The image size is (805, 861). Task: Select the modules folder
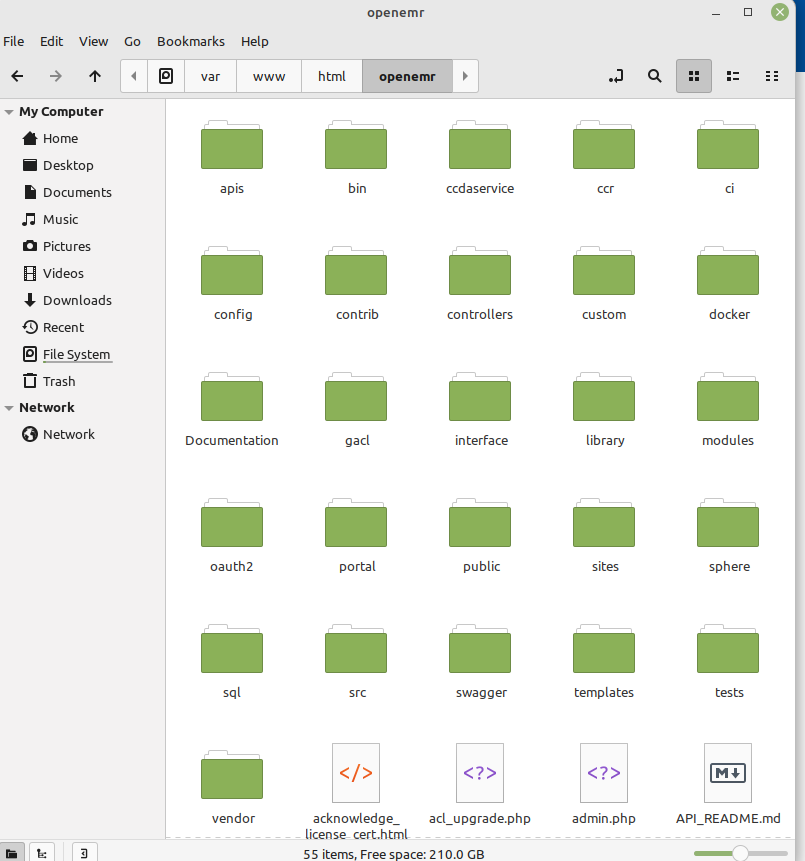coord(728,410)
